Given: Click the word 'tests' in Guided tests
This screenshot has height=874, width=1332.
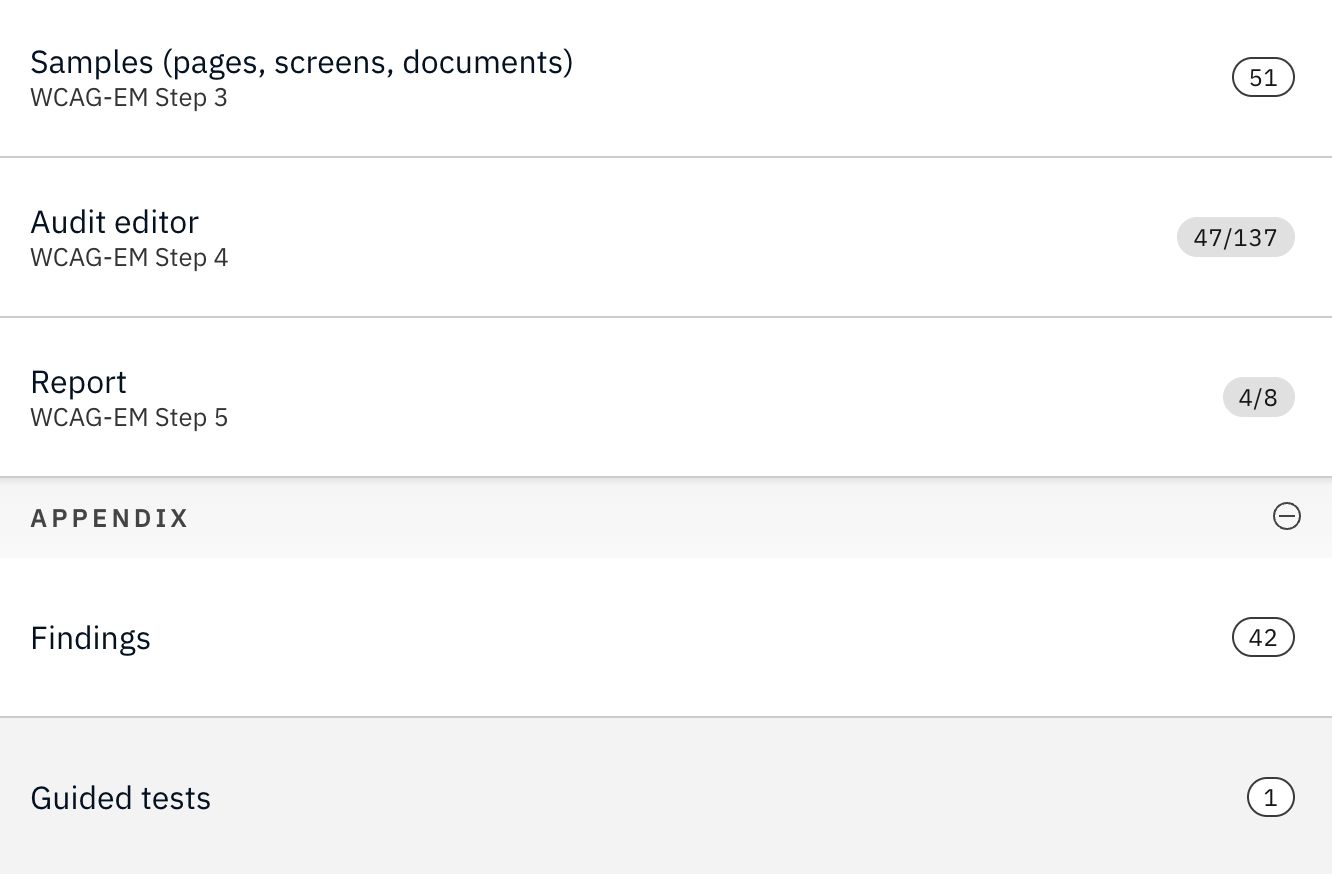Looking at the screenshot, I should [176, 798].
